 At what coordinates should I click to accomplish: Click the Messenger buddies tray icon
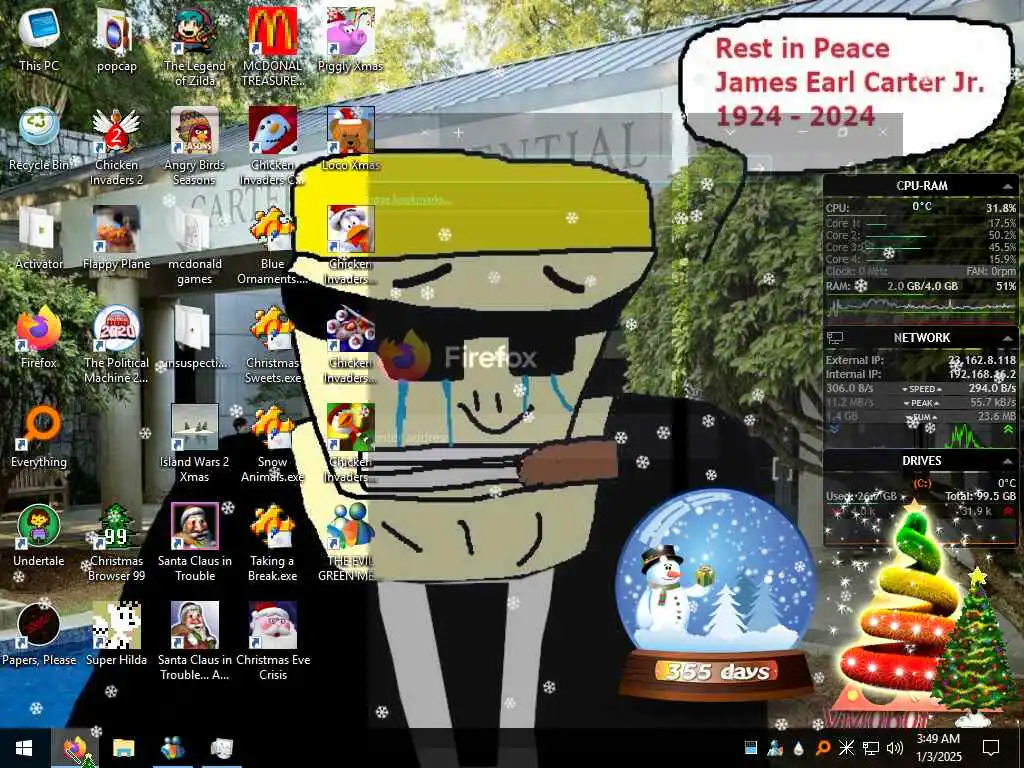[775, 748]
